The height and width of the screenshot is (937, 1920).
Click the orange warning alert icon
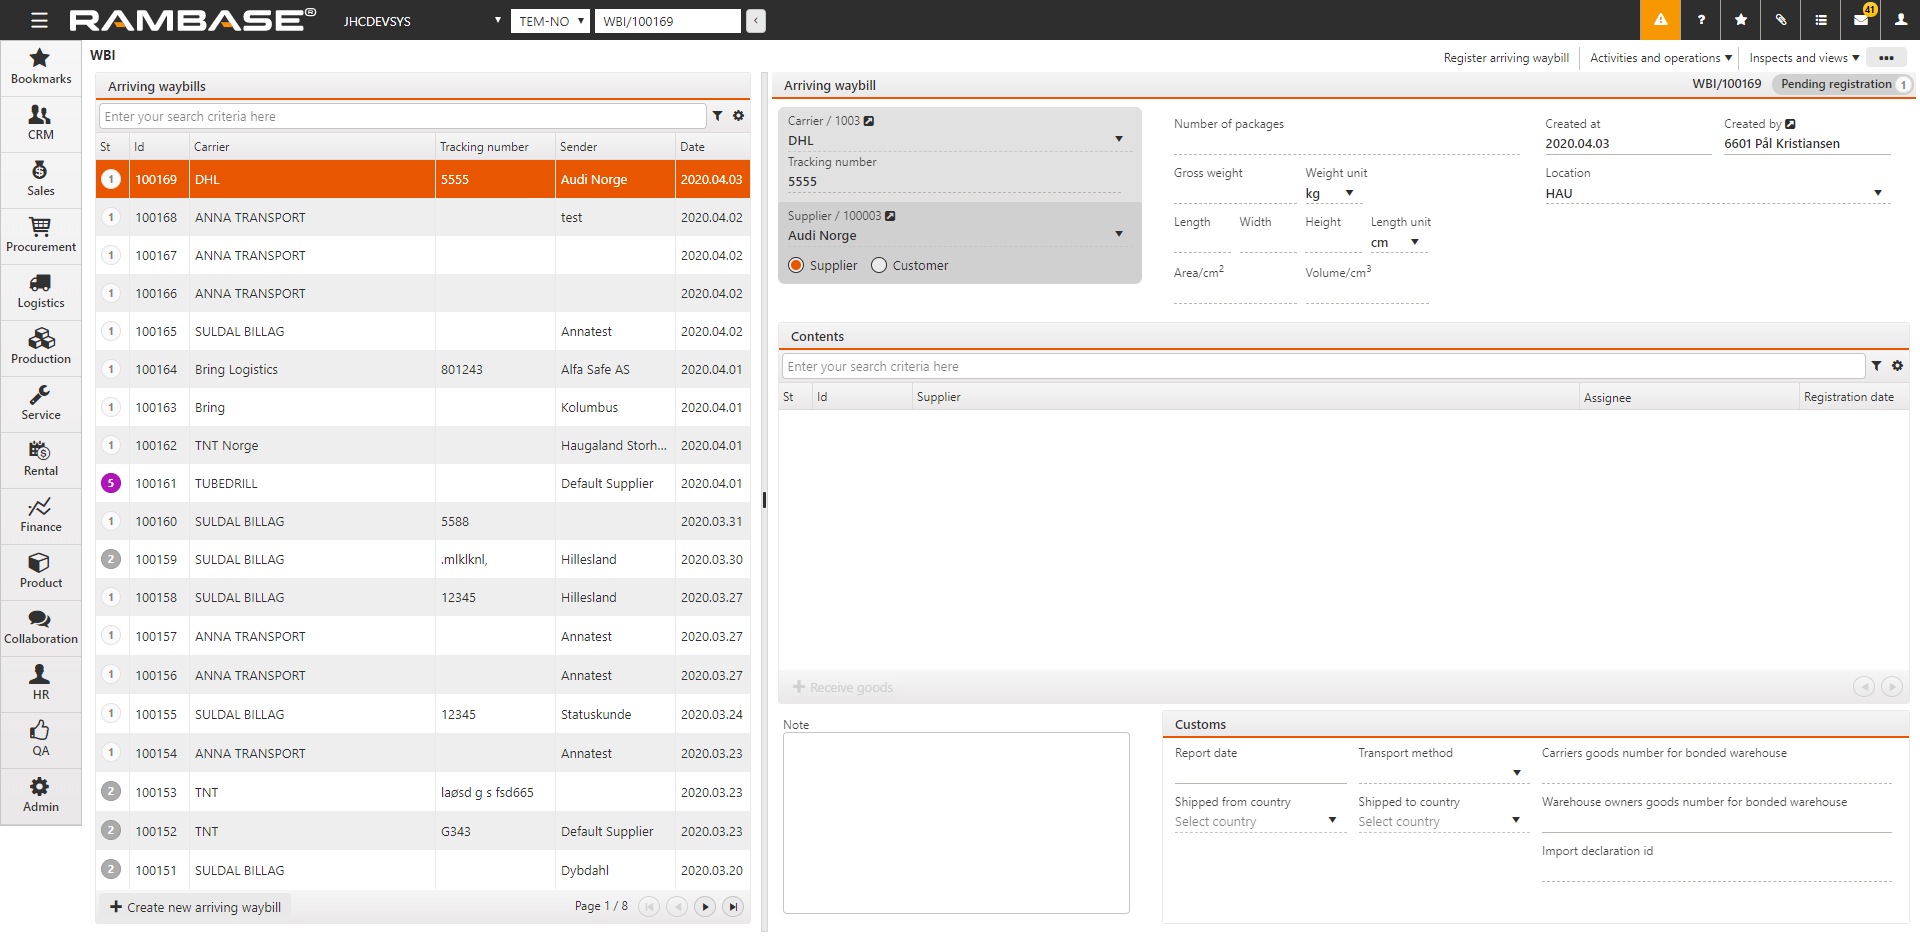1660,20
